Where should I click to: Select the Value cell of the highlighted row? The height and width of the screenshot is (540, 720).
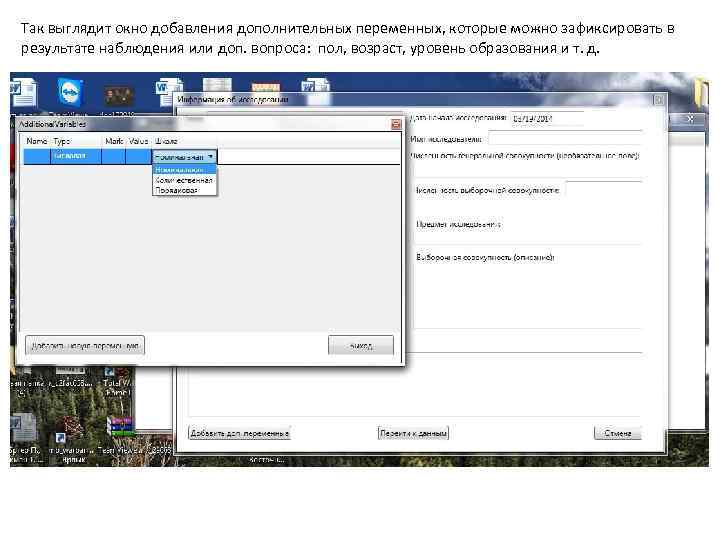(139, 156)
